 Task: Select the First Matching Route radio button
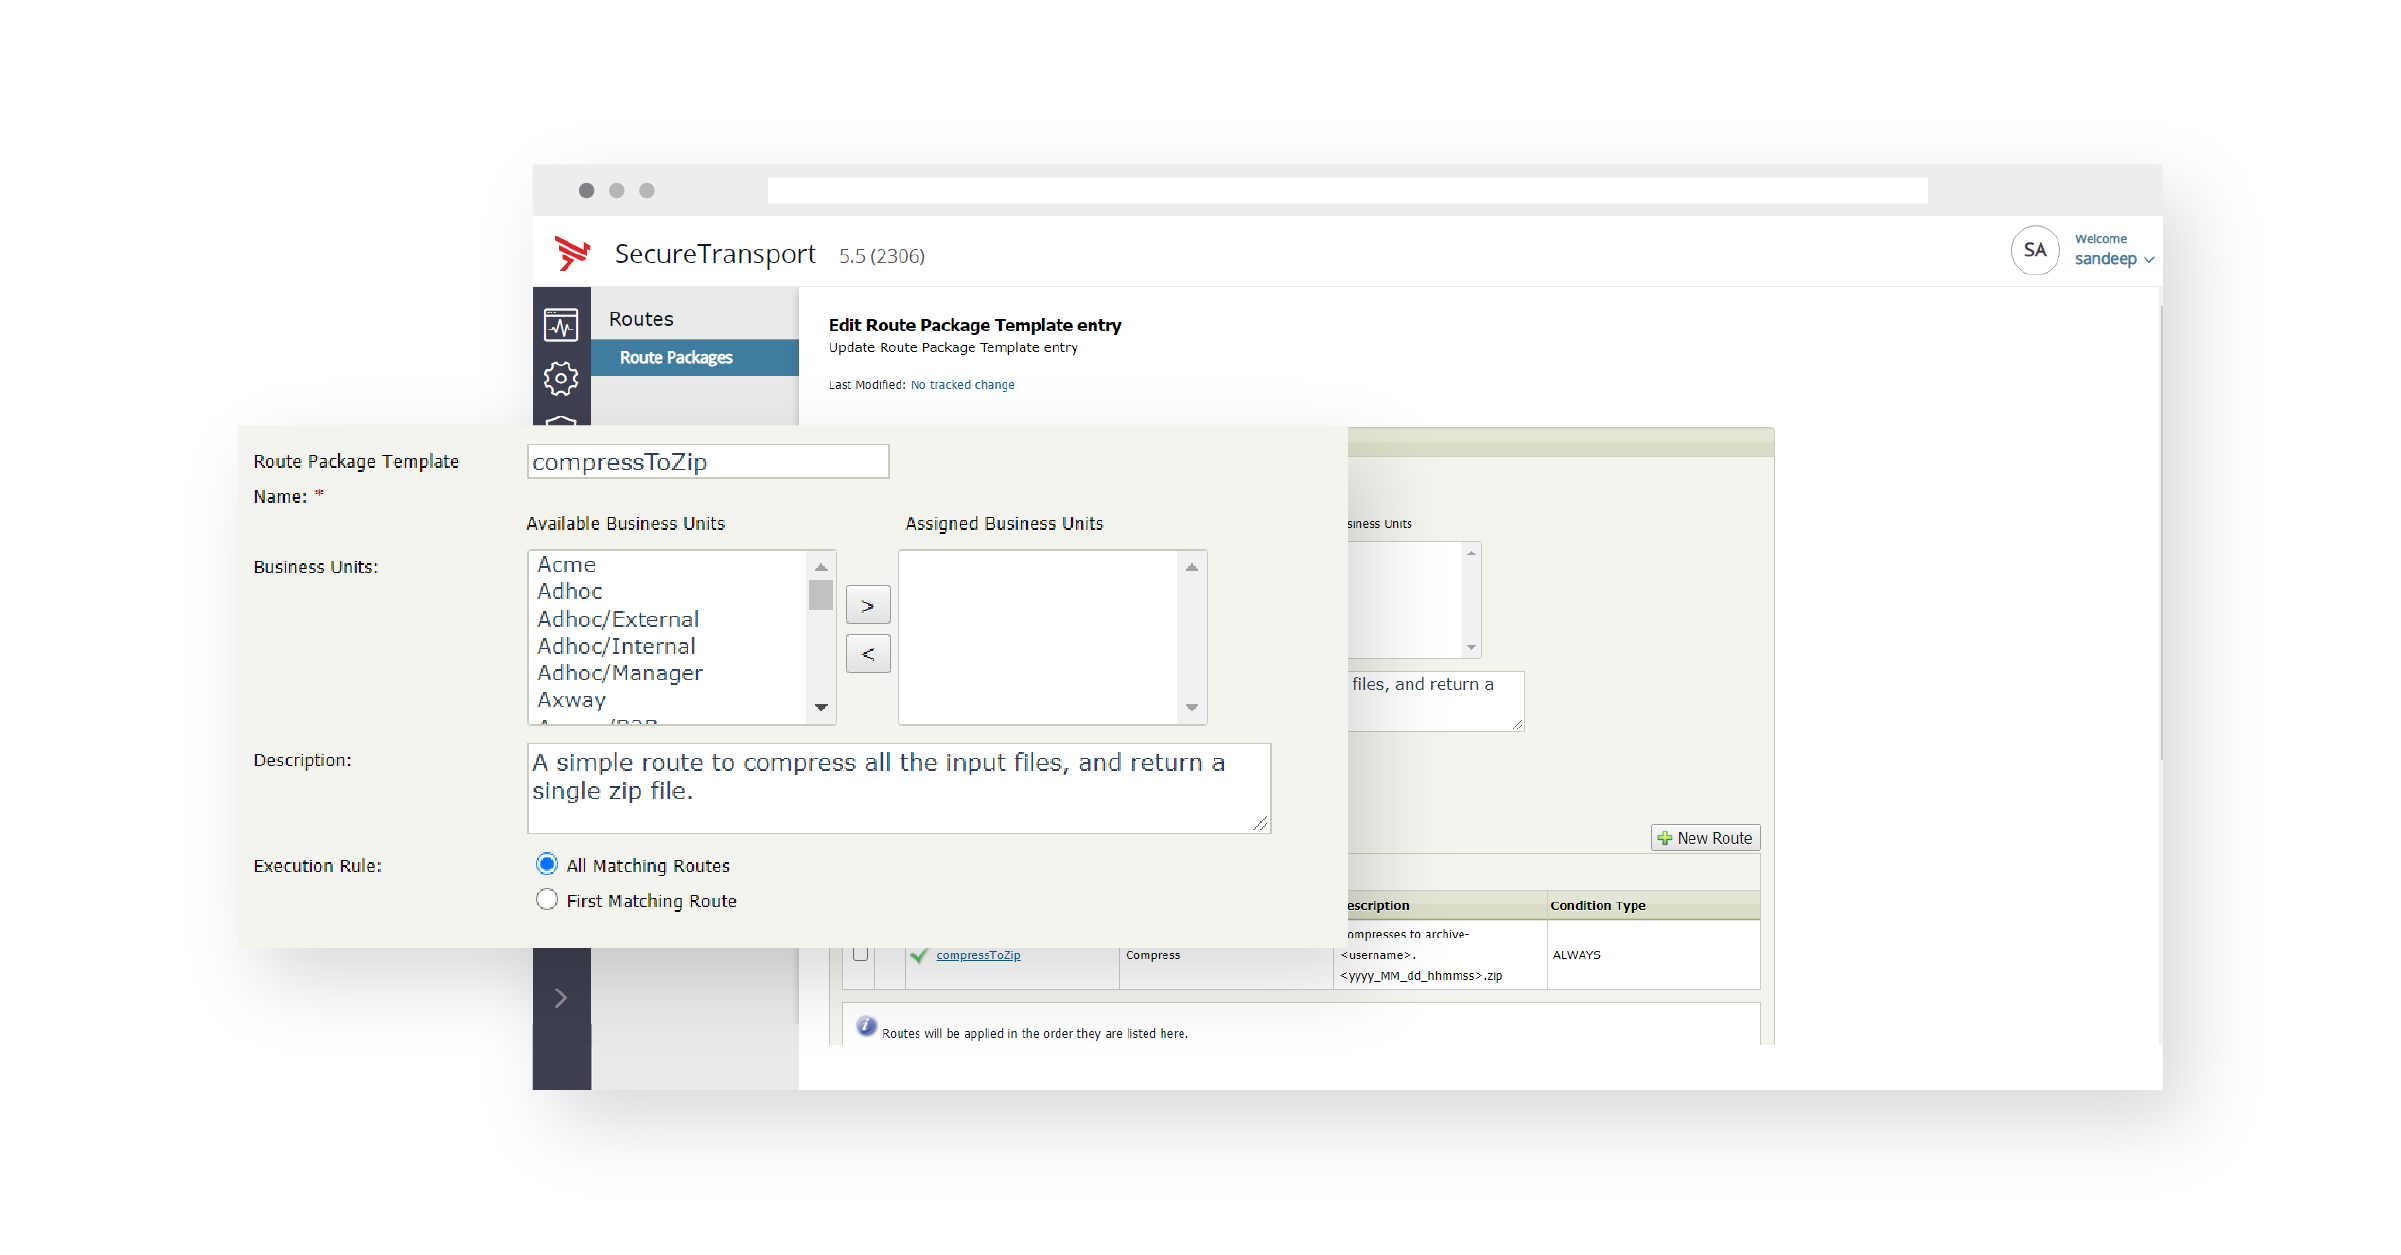[x=546, y=899]
